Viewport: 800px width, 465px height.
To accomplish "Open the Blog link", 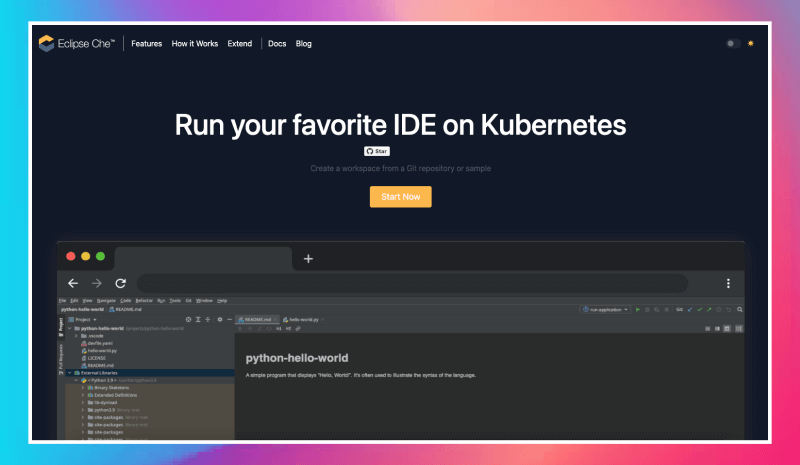I will 304,43.
